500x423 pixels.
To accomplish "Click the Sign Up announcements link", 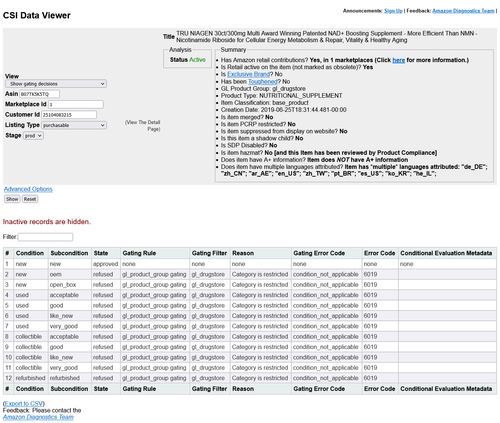I will [x=393, y=11].
